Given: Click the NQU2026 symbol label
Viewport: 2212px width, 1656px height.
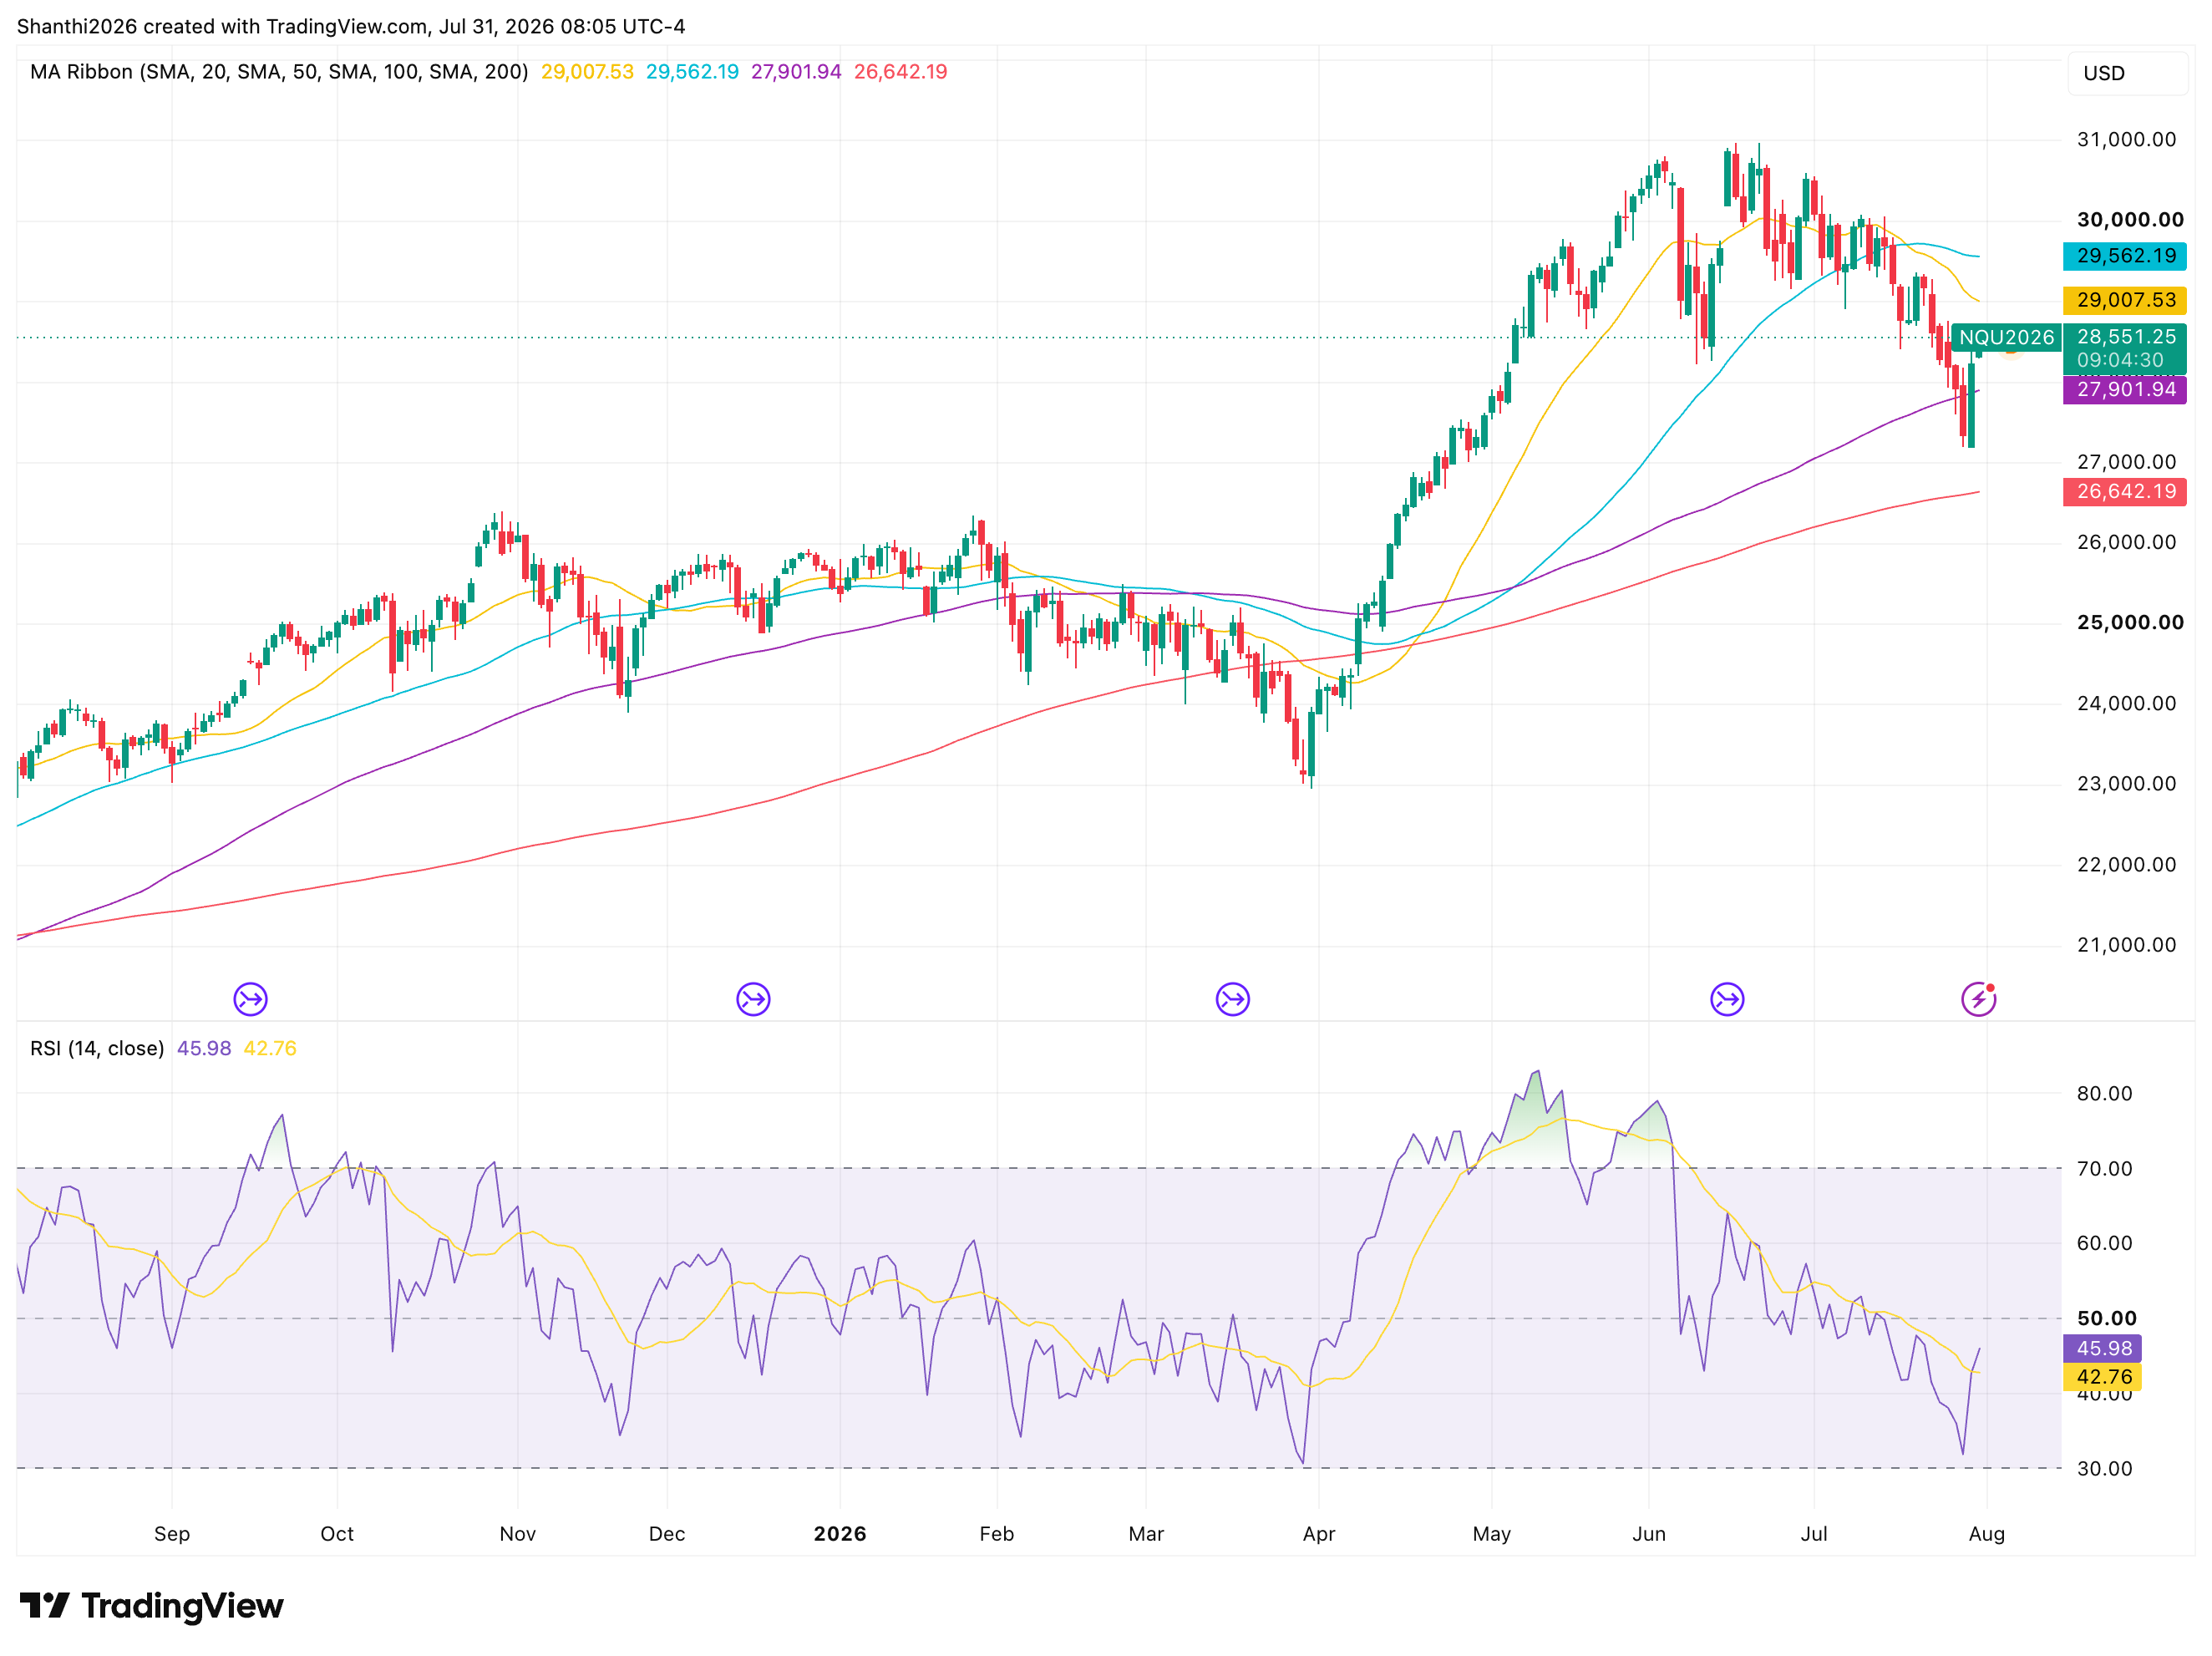Looking at the screenshot, I should [2006, 338].
